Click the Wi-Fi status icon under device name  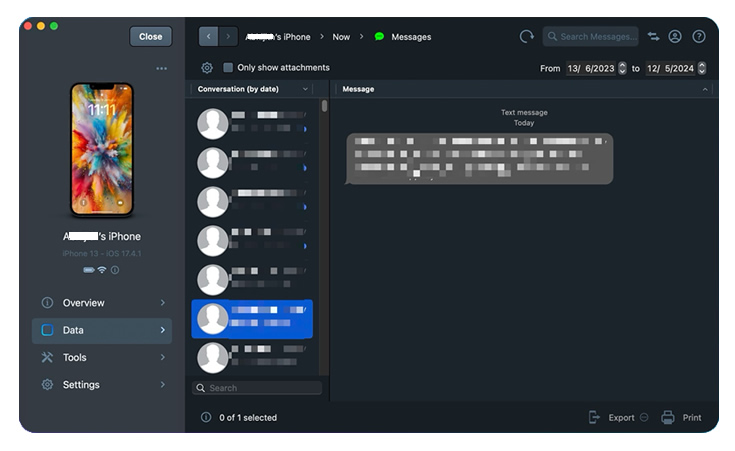(x=102, y=270)
